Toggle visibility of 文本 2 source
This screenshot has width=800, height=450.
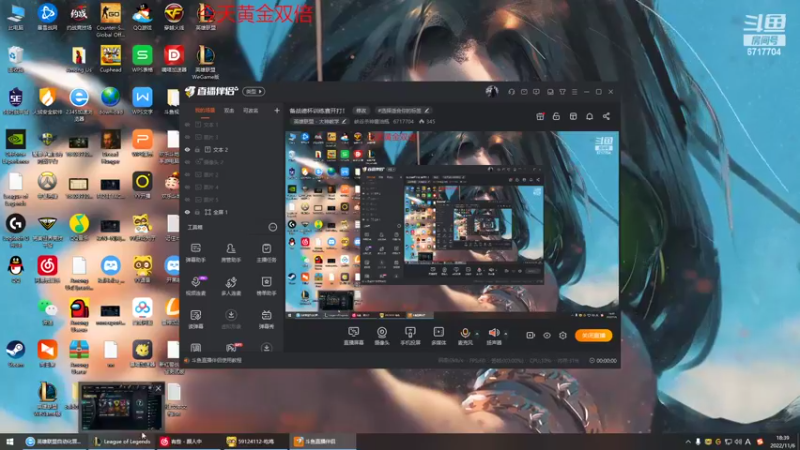point(187,149)
